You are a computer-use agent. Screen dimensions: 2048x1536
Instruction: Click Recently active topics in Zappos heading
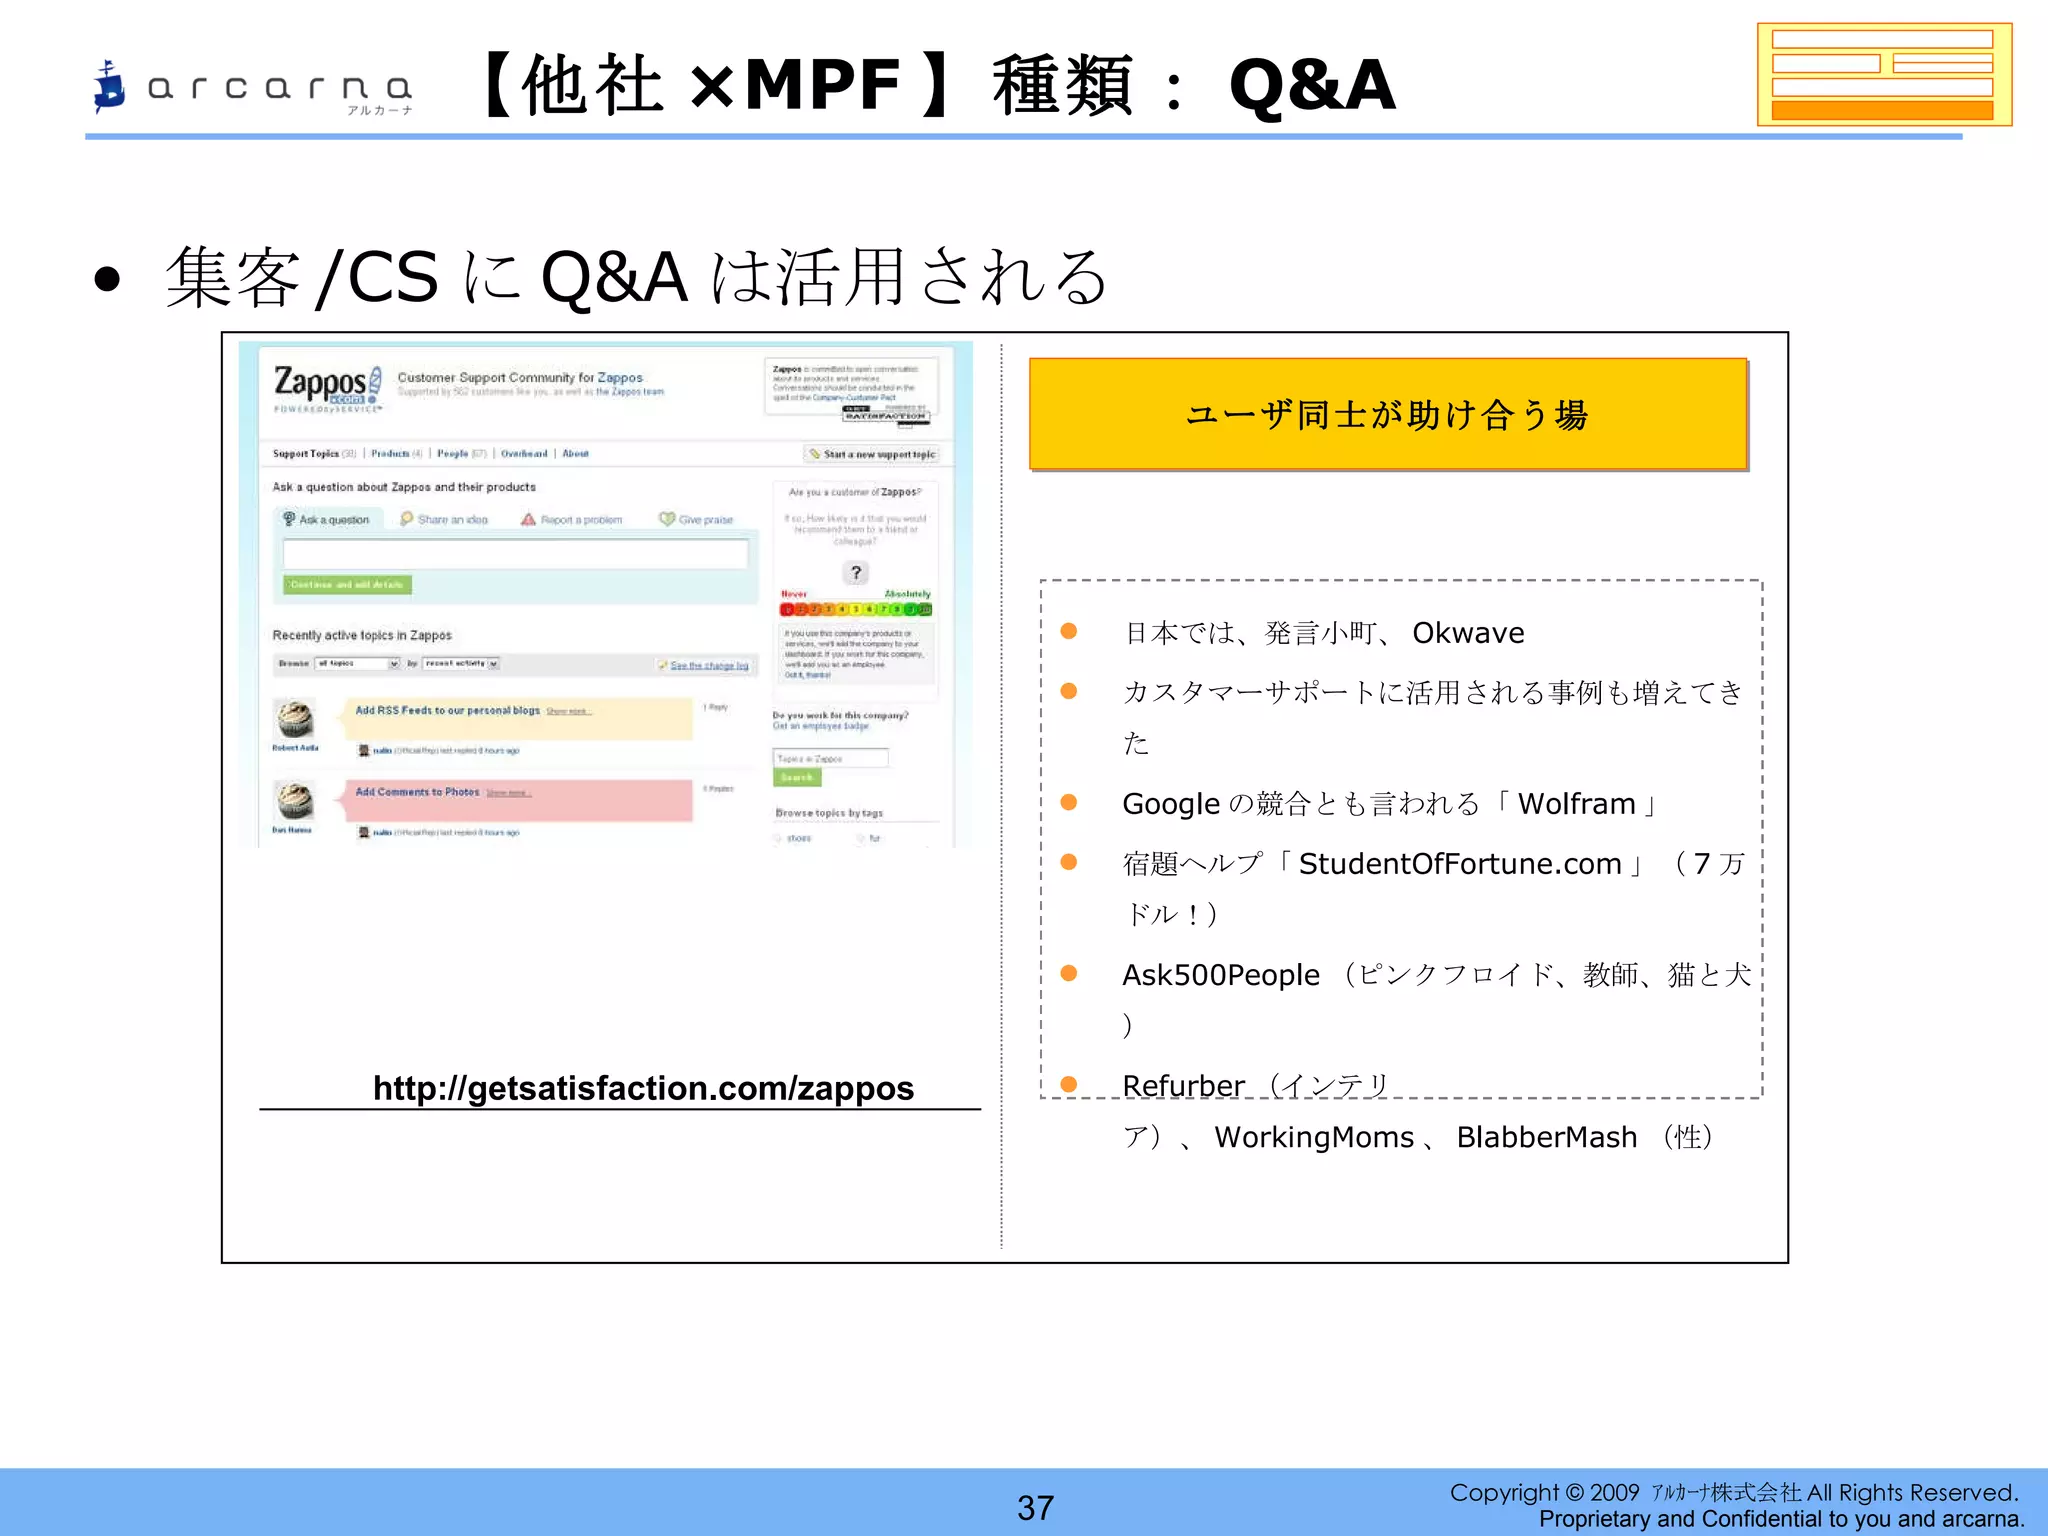(x=362, y=635)
